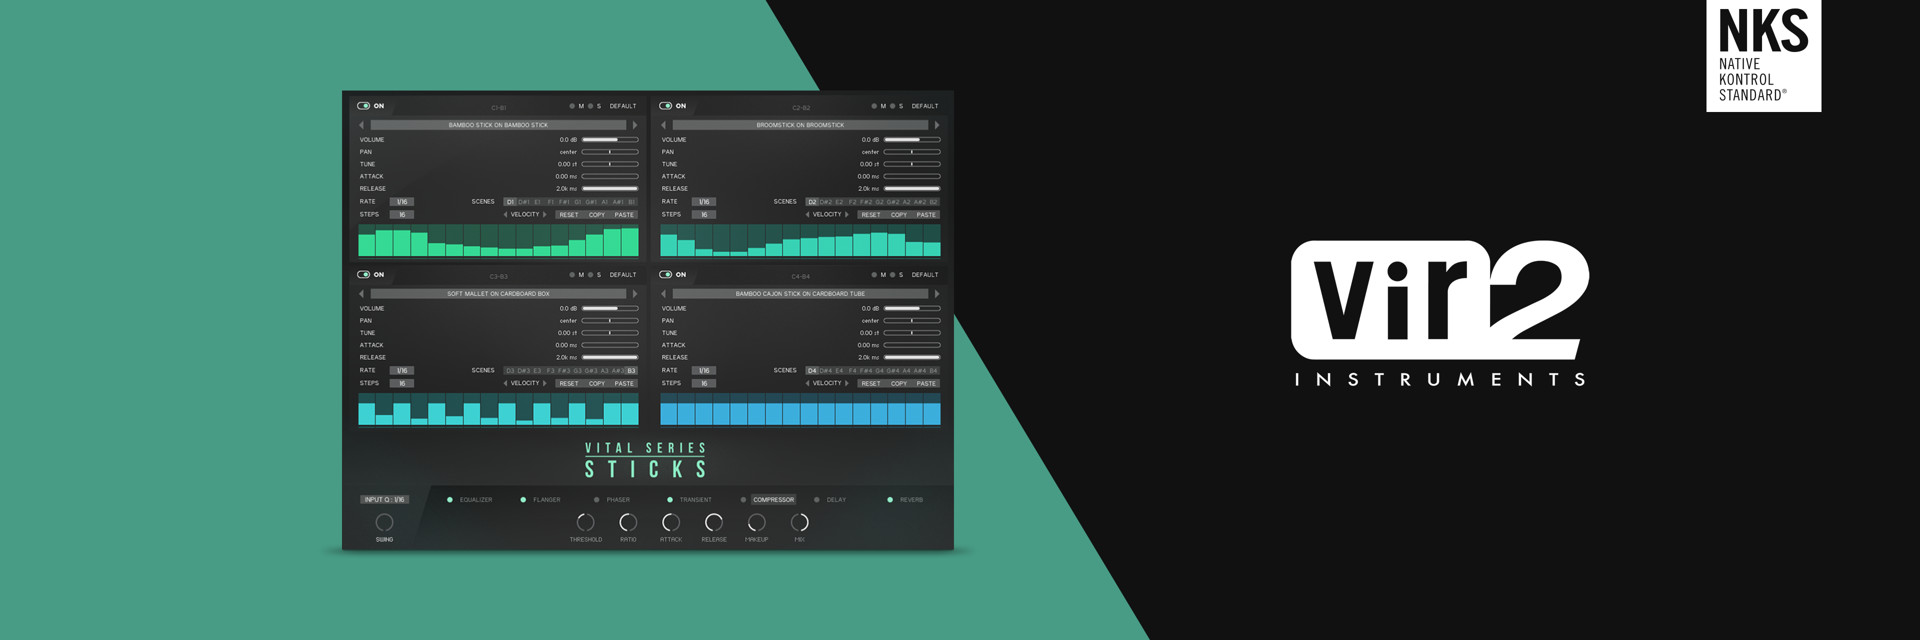Click the compressor Mix knob
Image resolution: width=1920 pixels, height=640 pixels.
tap(799, 522)
